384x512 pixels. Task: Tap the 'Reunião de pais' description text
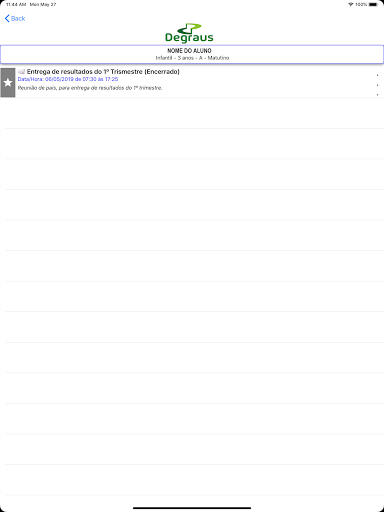[90, 88]
